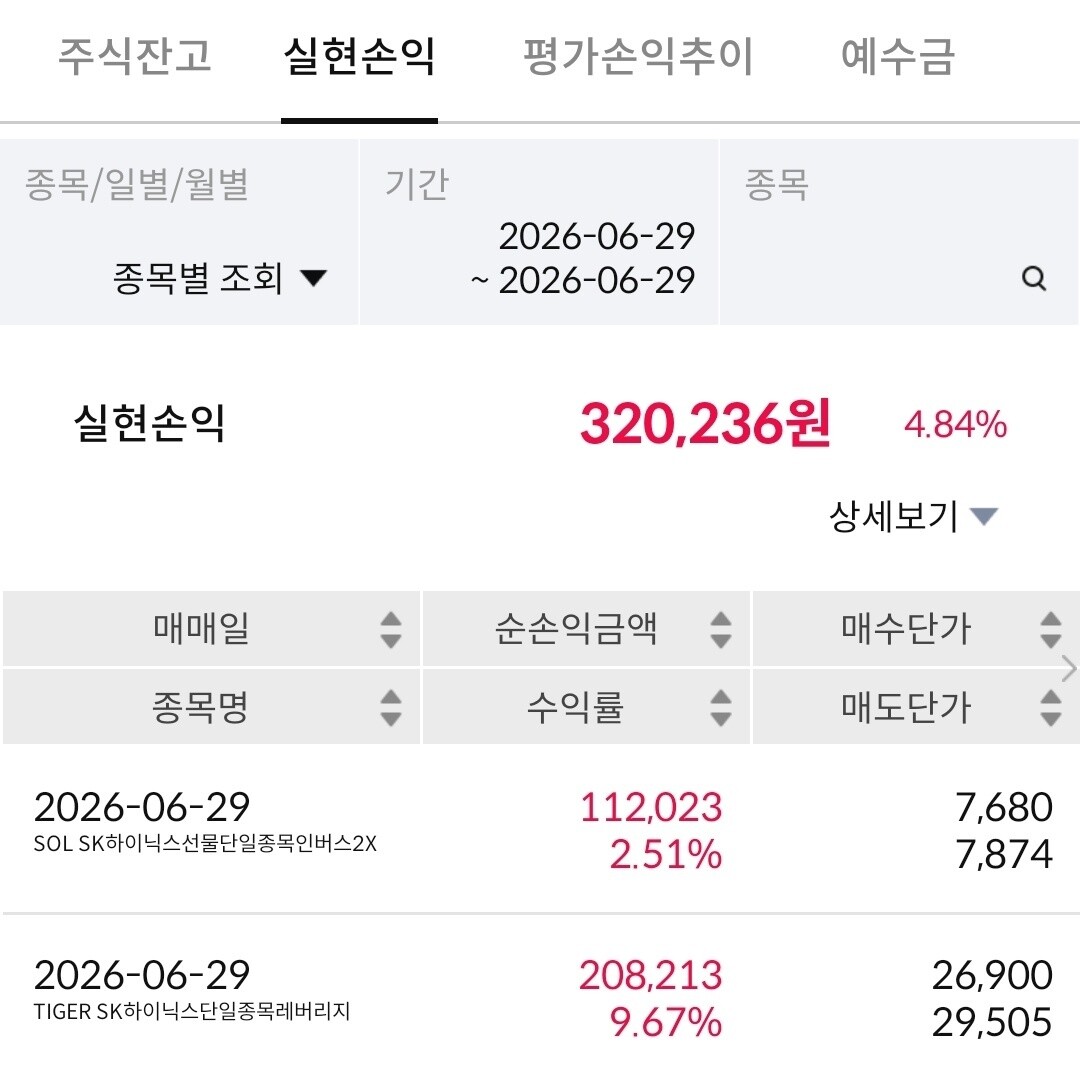
Task: Show more columns with right chevron
Action: point(1069,668)
